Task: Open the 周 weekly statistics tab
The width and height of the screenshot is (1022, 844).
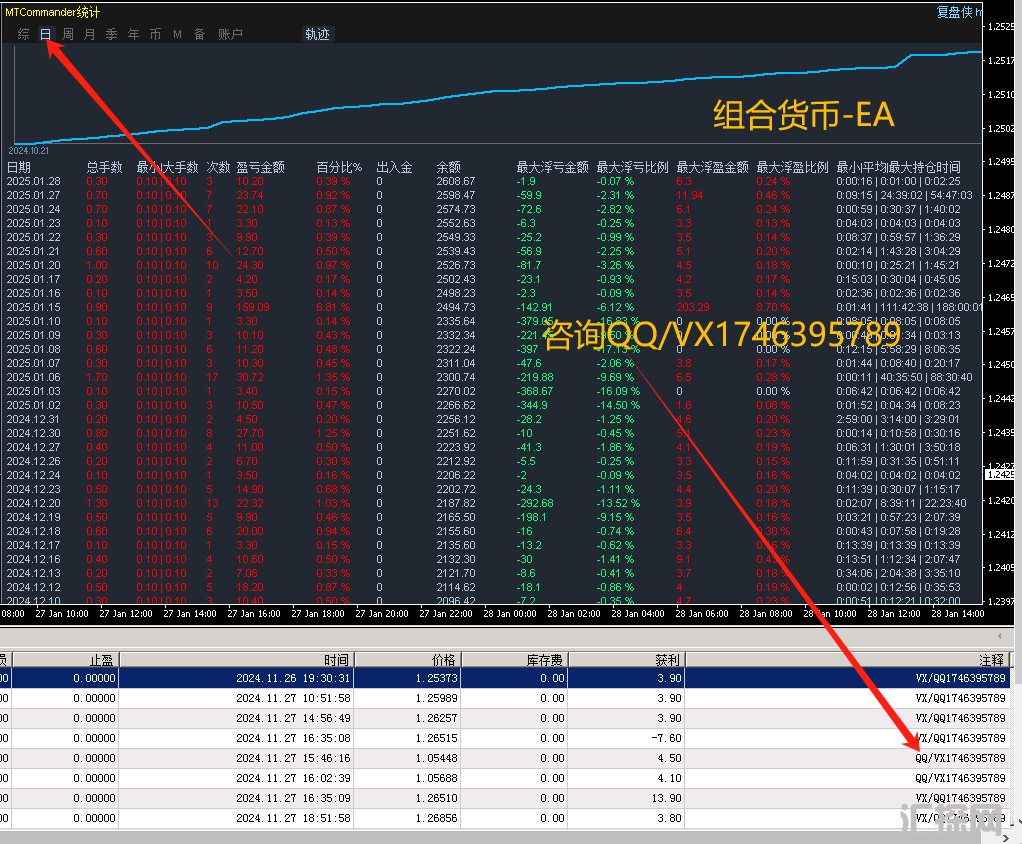Action: click(x=68, y=35)
